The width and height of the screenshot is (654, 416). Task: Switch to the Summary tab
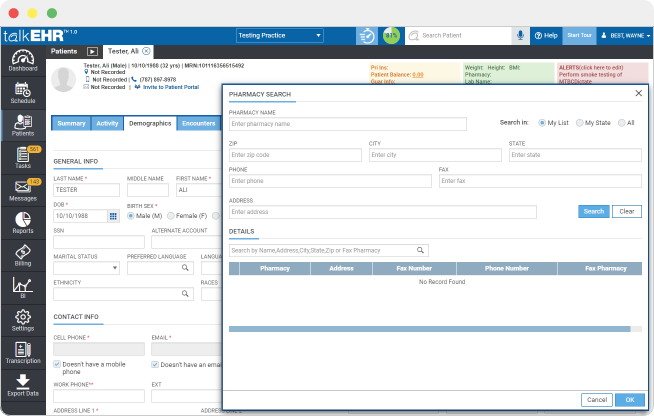pyautogui.click(x=71, y=124)
